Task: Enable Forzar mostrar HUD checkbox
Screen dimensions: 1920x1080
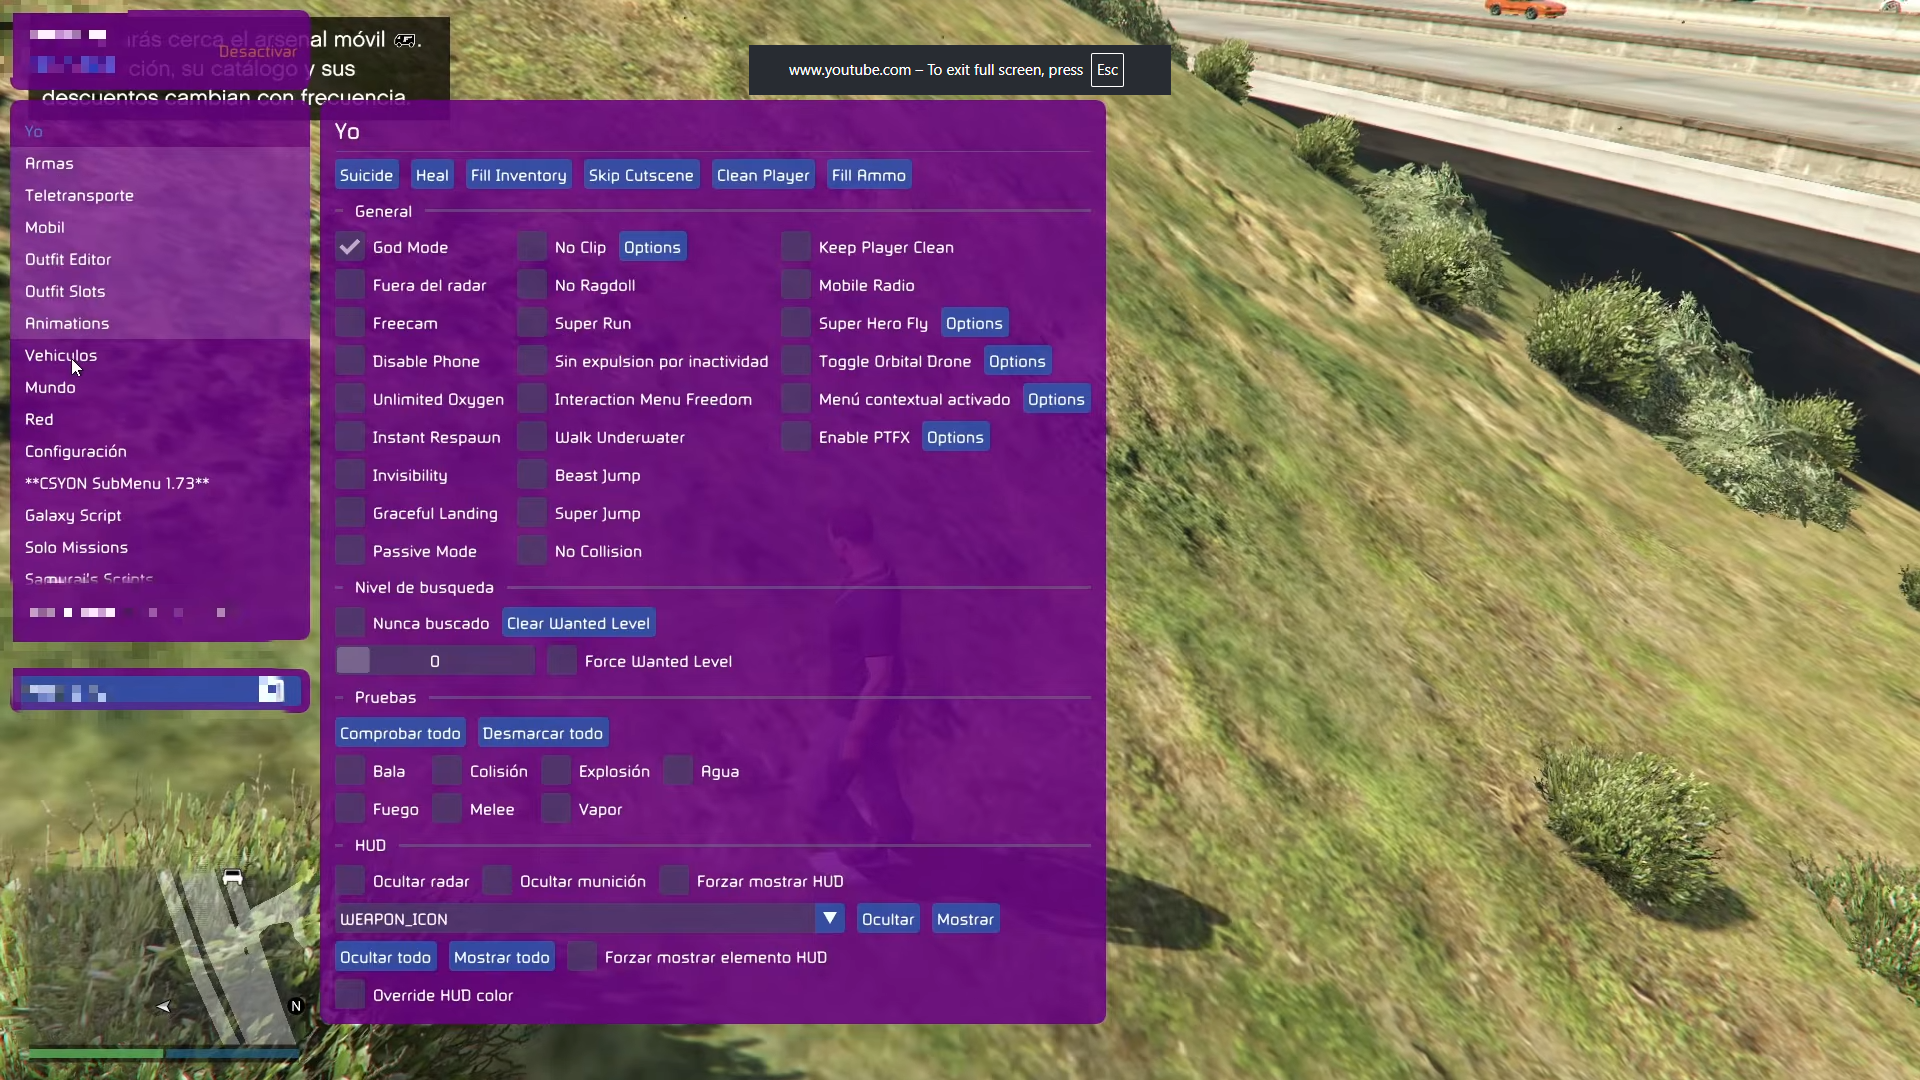Action: coord(674,881)
